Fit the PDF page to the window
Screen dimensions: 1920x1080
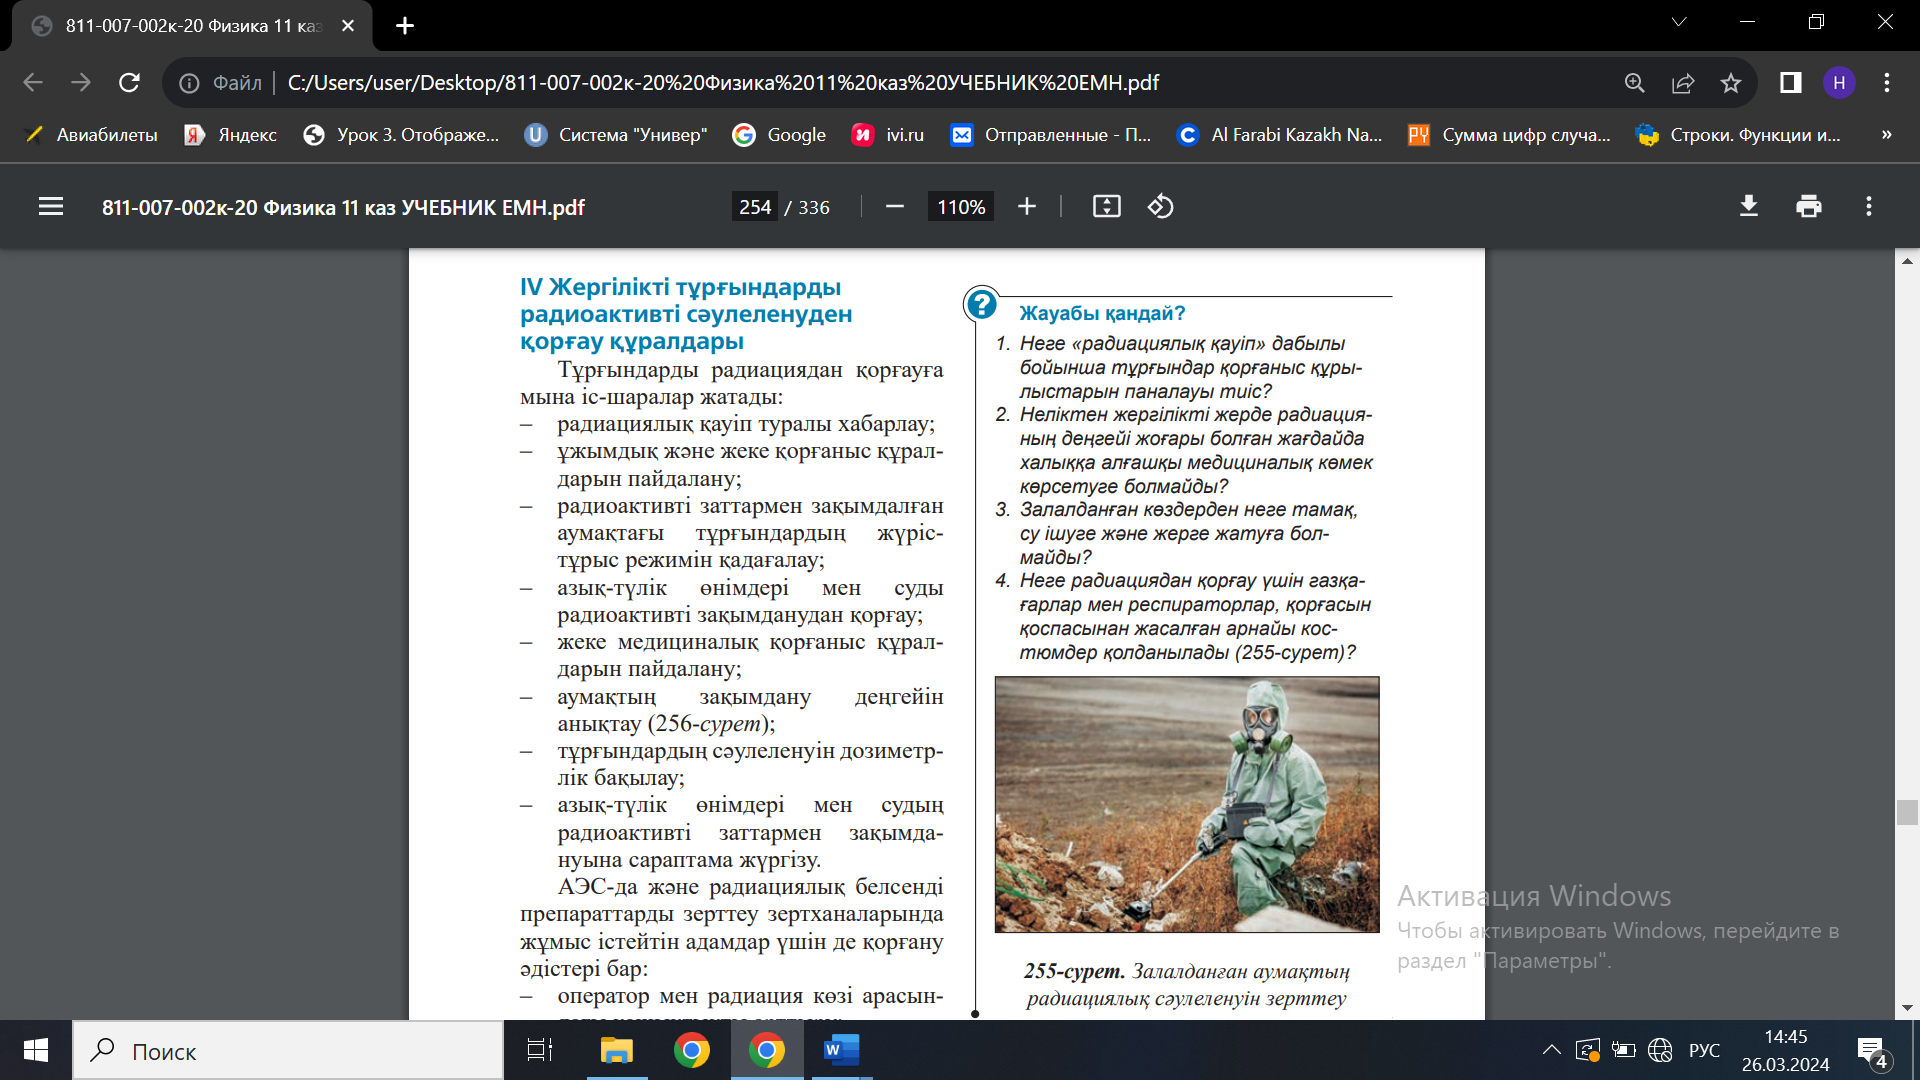1106,207
